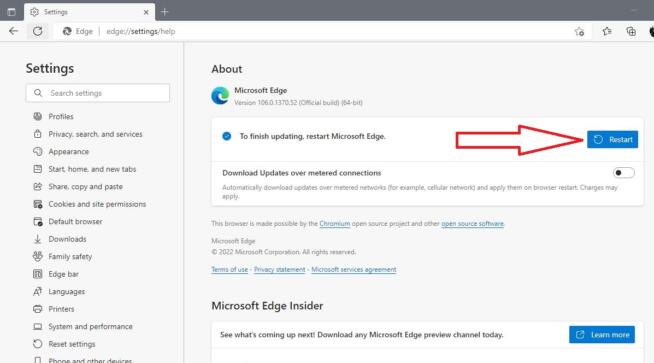This screenshot has height=363, width=654.
Task: Open Privacy, search, and services
Action: pos(96,134)
